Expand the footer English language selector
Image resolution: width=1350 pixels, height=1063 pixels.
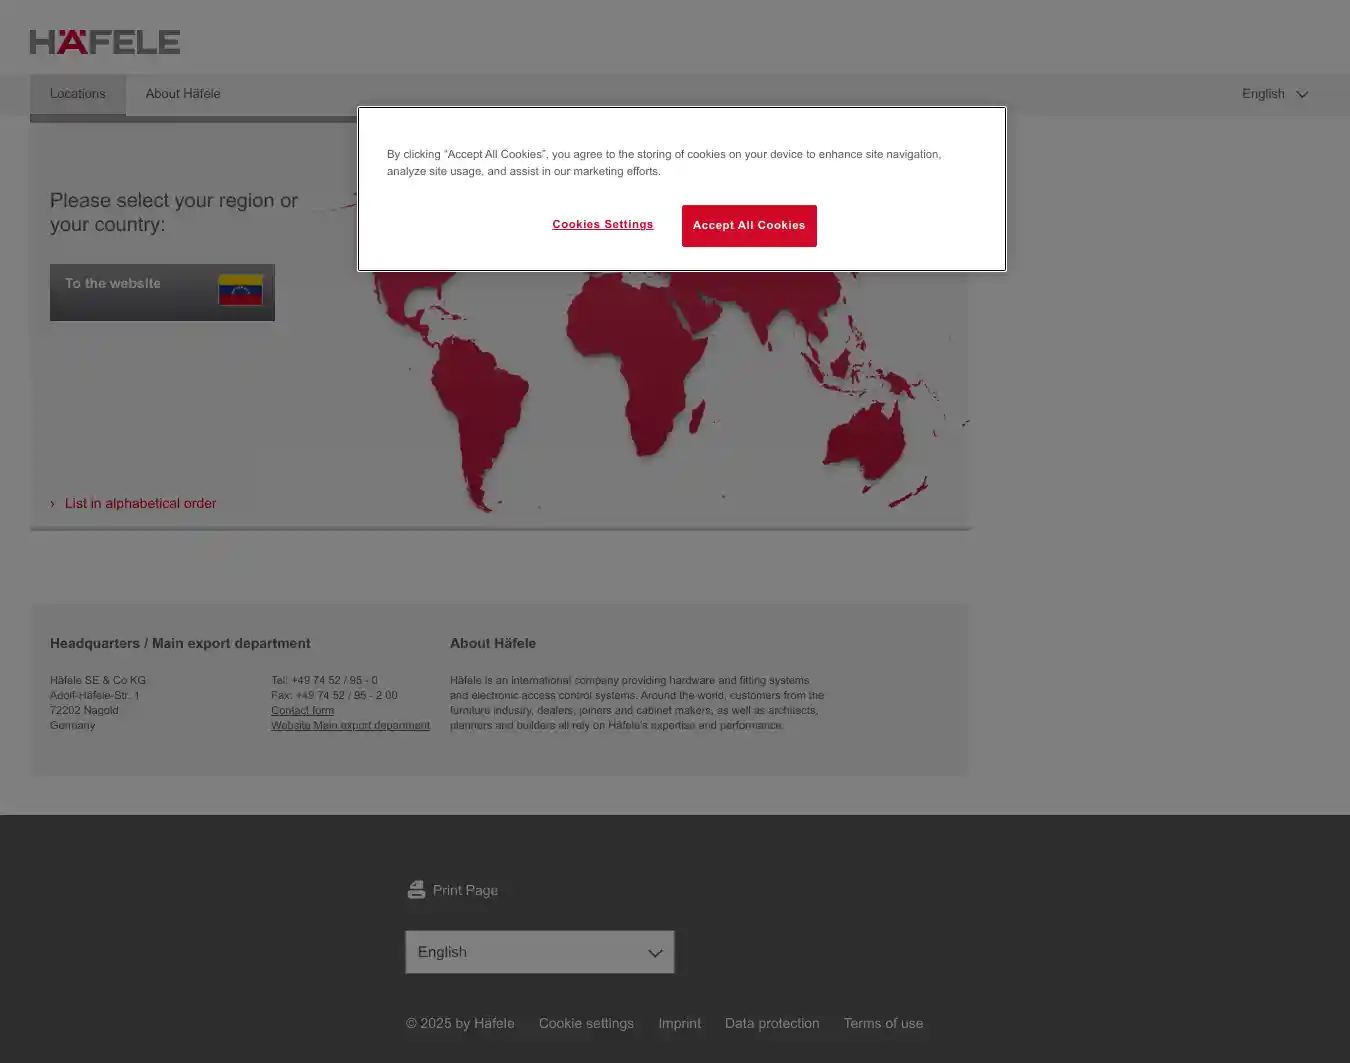[x=539, y=952]
